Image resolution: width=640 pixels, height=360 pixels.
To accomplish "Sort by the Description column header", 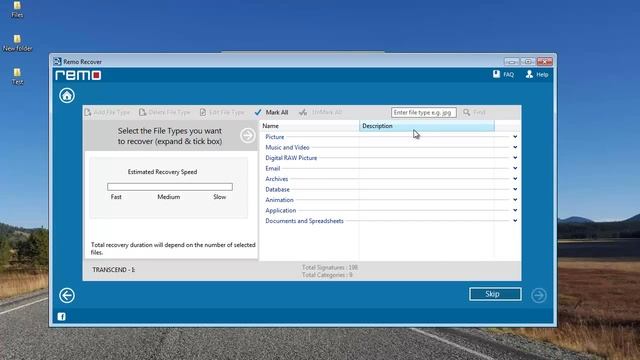I will click(427, 126).
